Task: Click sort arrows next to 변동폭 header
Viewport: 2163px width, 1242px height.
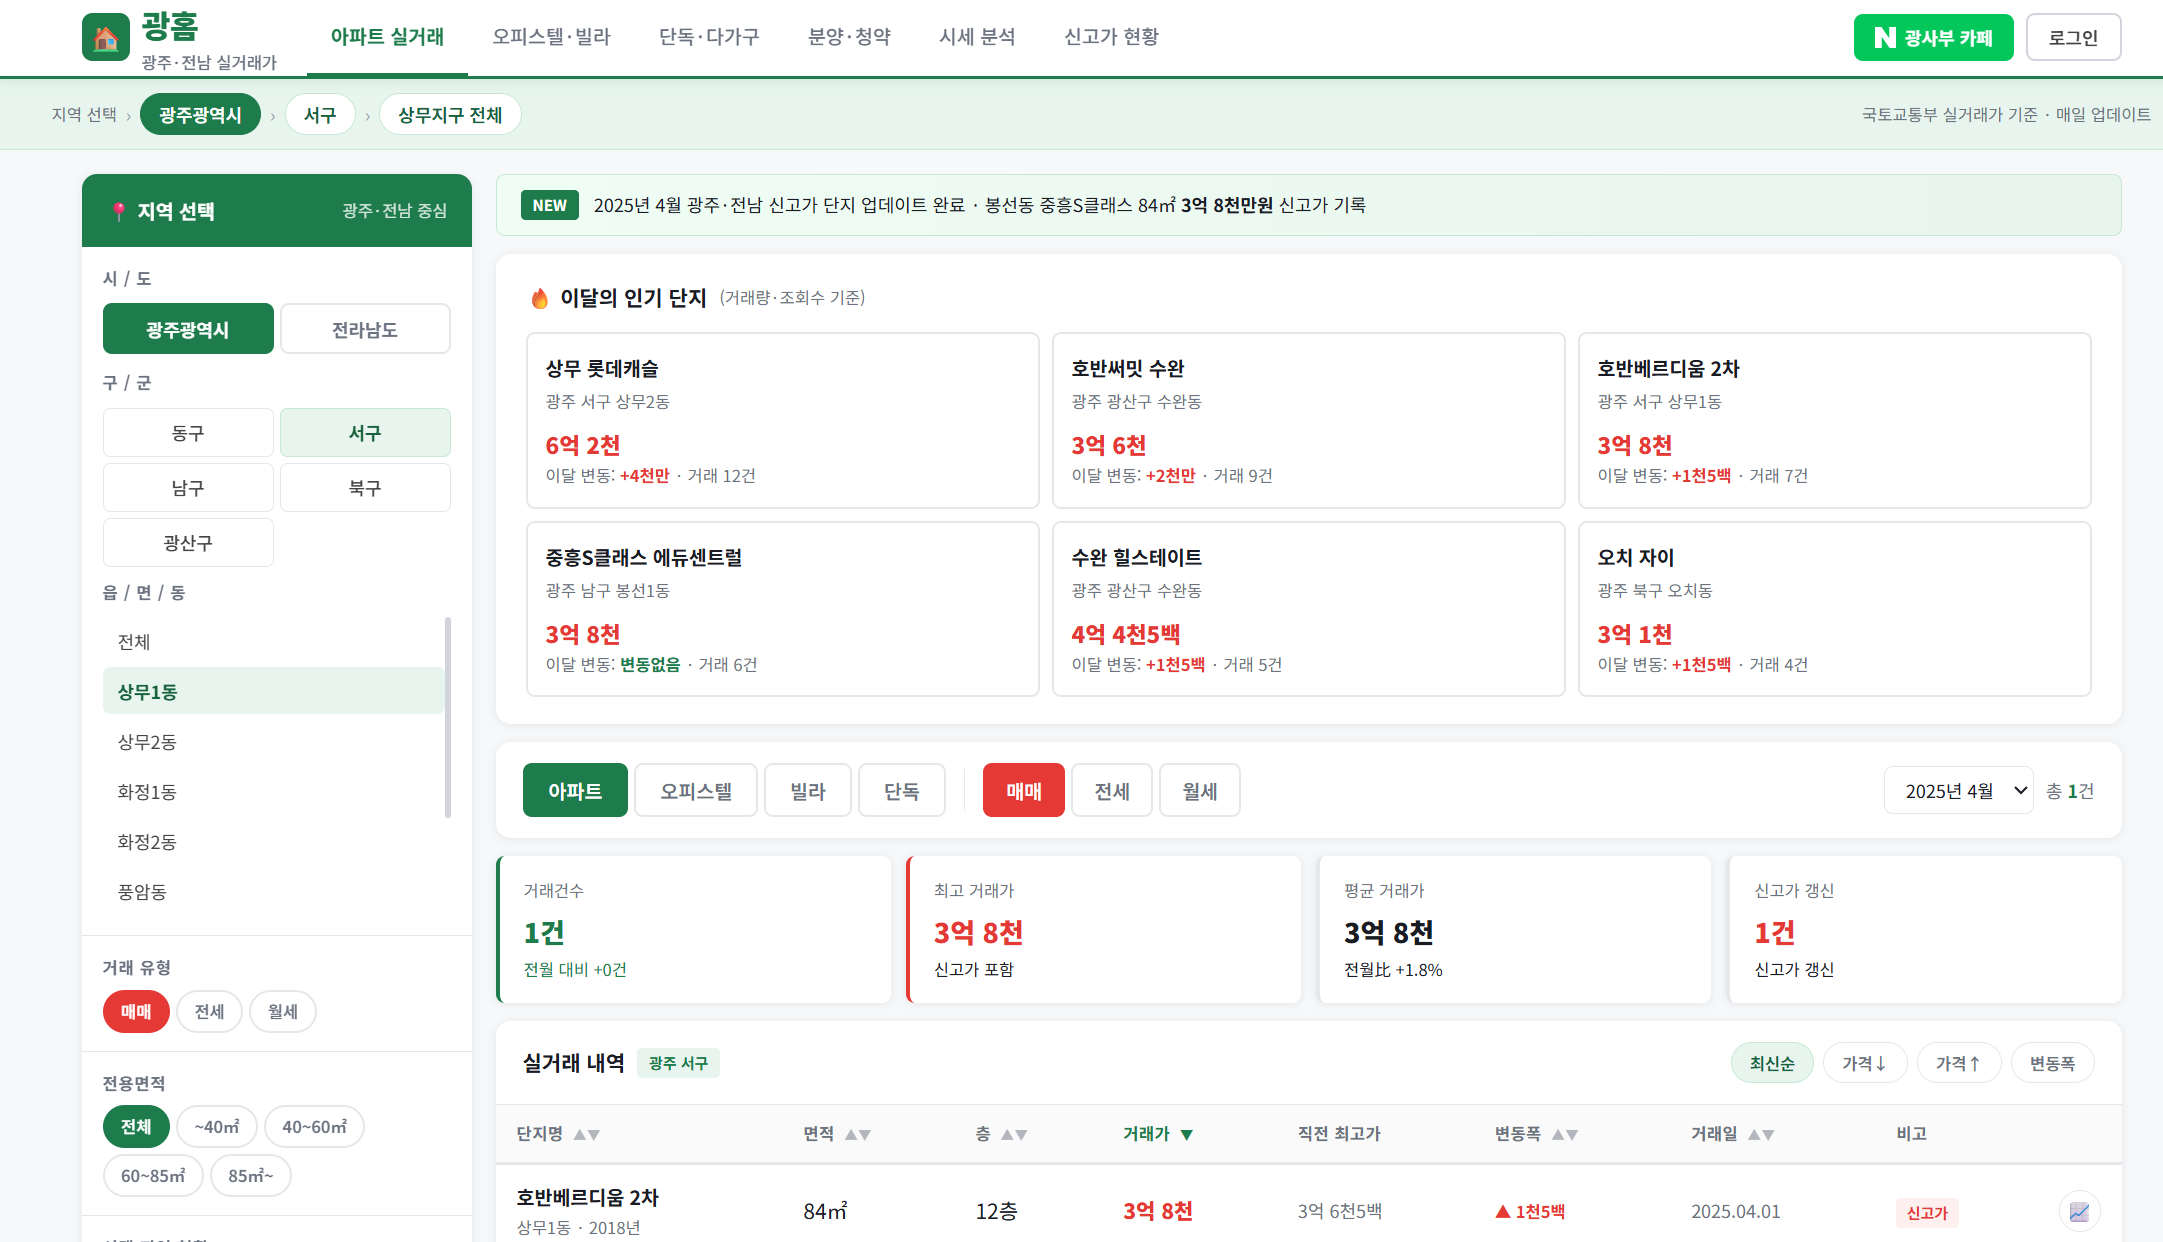Action: (1564, 1134)
